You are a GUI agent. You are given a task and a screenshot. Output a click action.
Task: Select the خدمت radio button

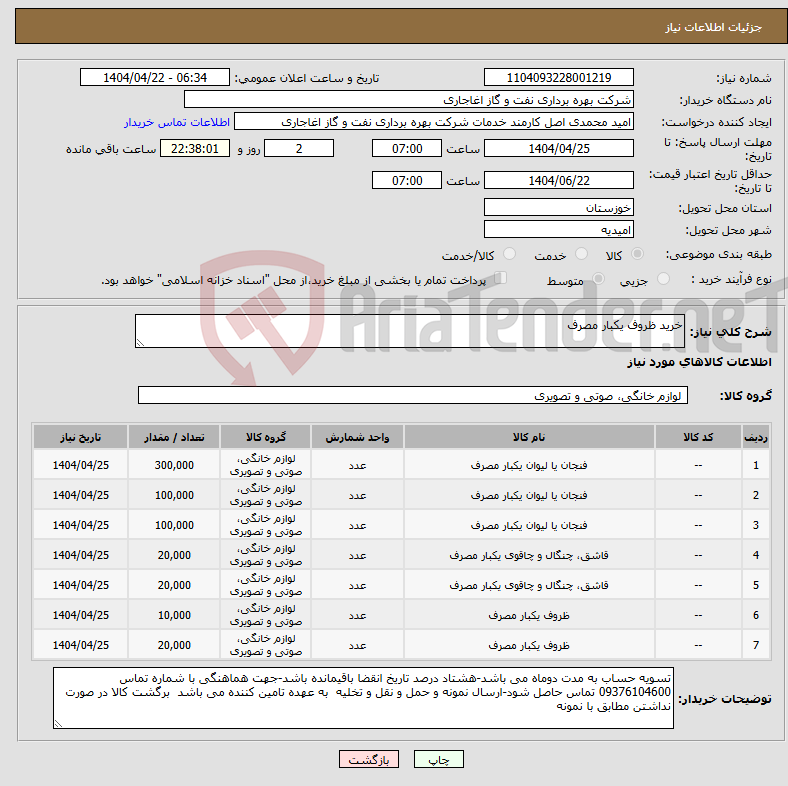click(x=581, y=254)
